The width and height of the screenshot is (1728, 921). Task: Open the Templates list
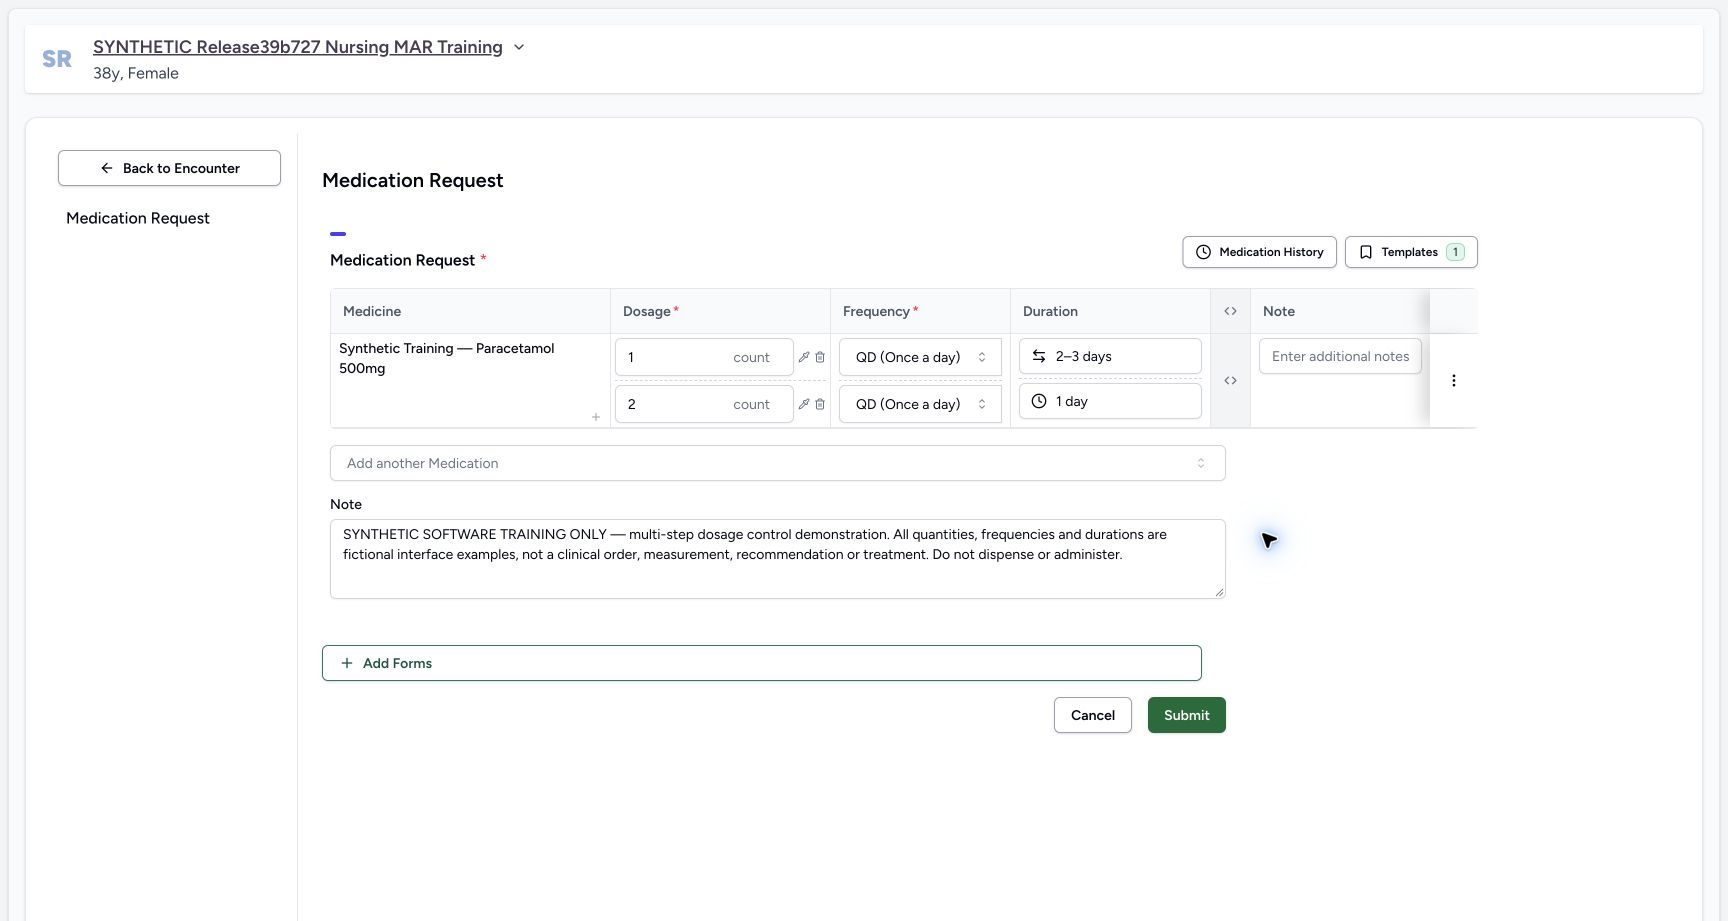(1411, 252)
